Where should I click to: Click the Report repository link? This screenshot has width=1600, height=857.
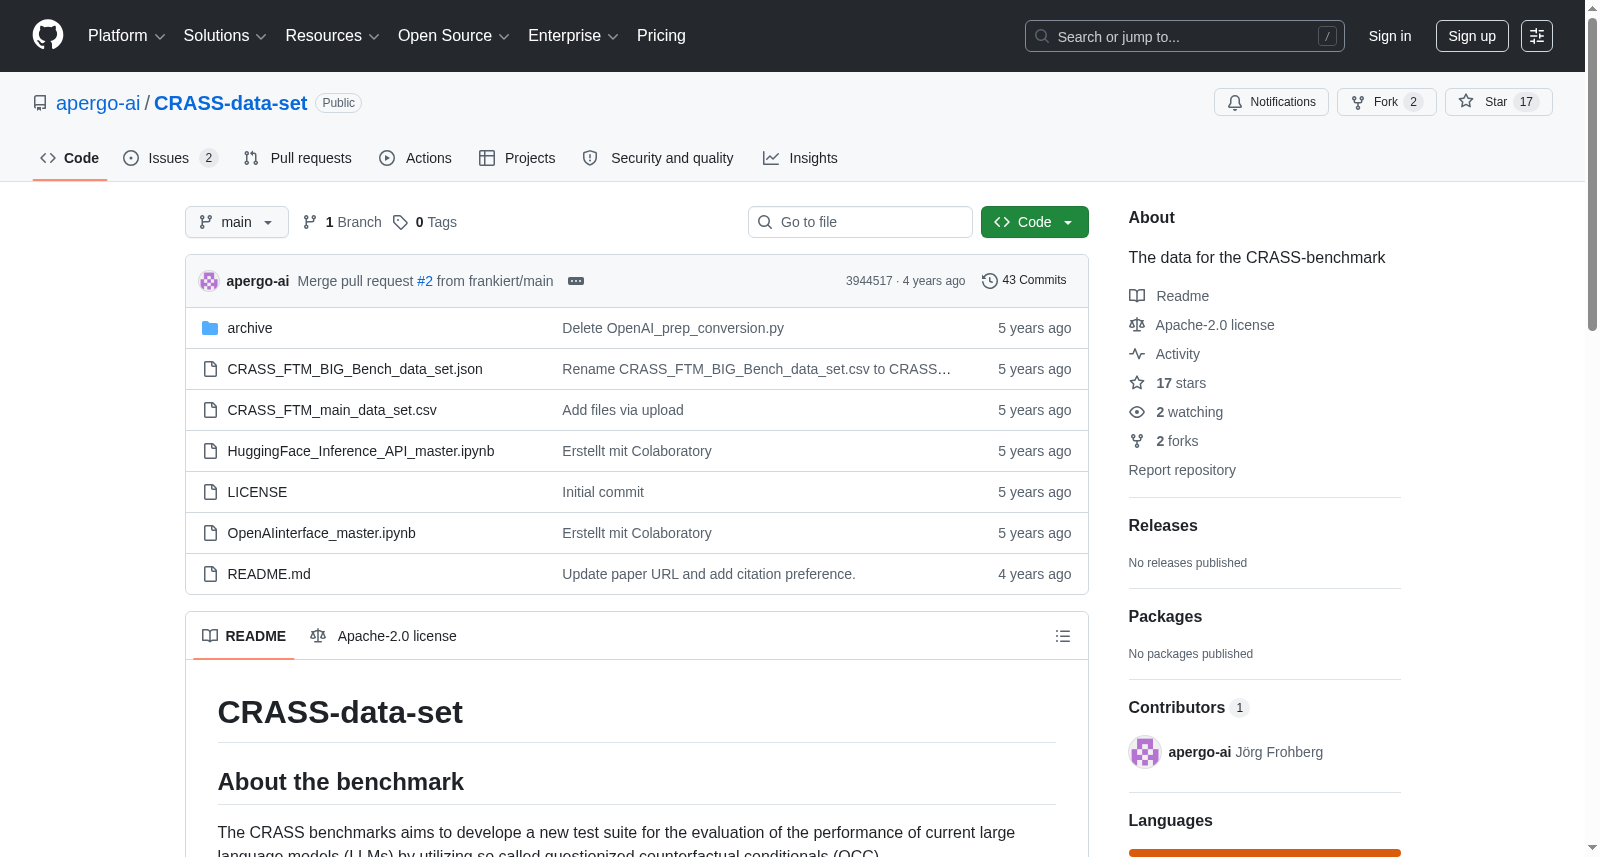1182,470
